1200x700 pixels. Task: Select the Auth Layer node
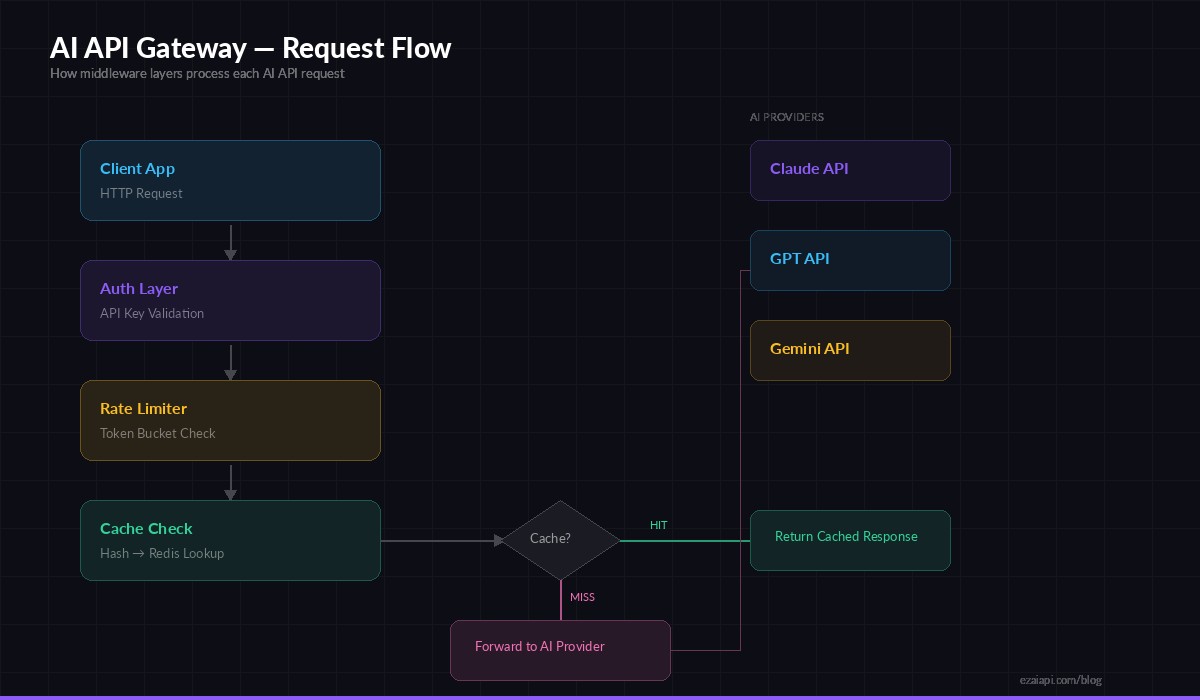(230, 300)
